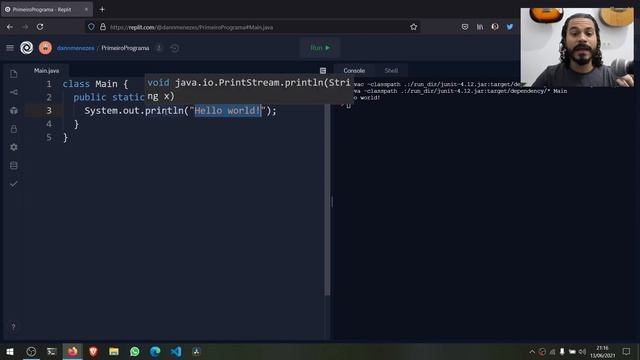Open the Secrets lock sidebar icon

(13, 129)
